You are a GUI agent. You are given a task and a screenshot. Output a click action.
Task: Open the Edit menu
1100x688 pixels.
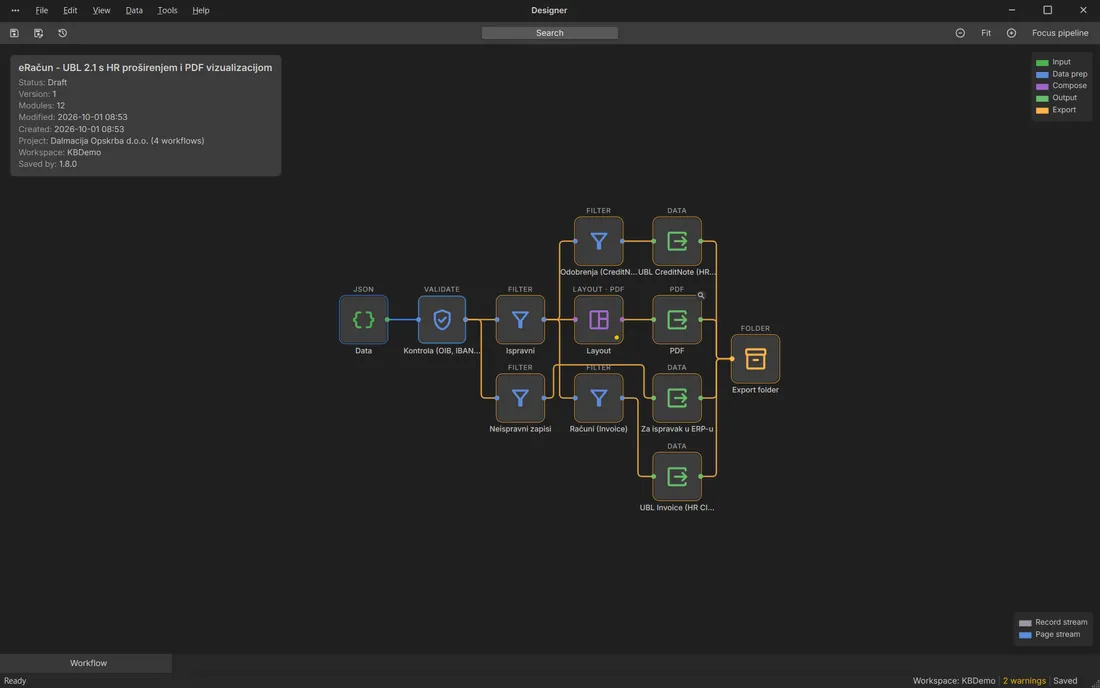(x=70, y=11)
